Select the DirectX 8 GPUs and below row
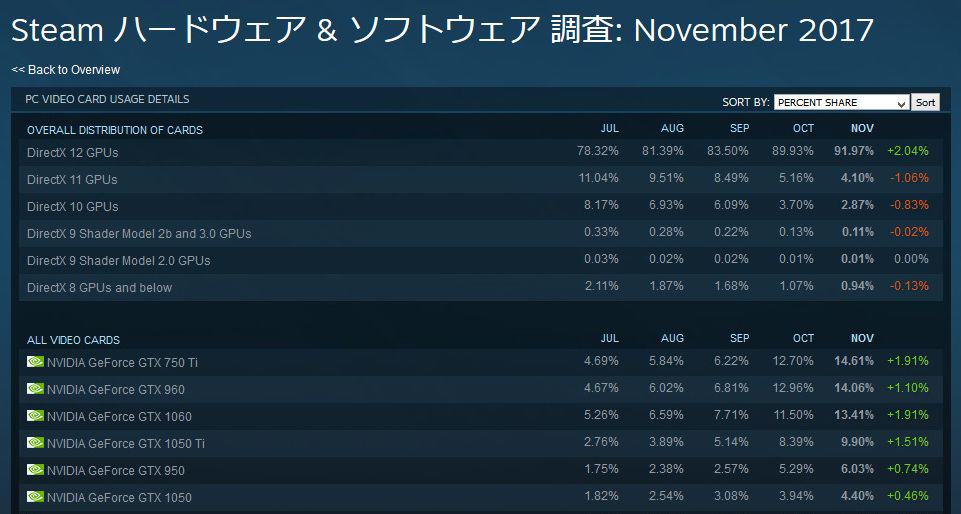 (480, 287)
